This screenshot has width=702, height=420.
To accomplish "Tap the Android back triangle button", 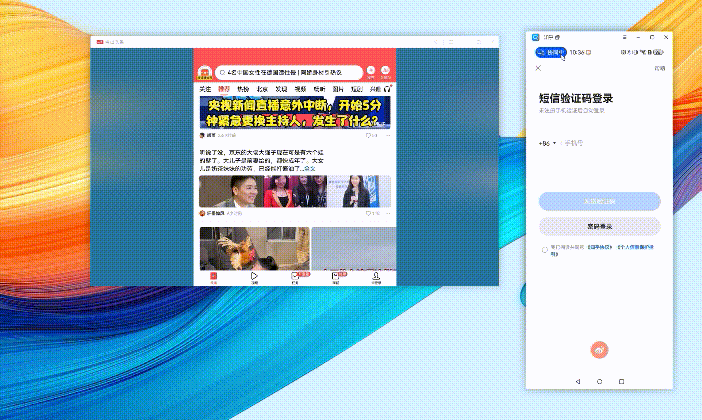I will [x=578, y=381].
